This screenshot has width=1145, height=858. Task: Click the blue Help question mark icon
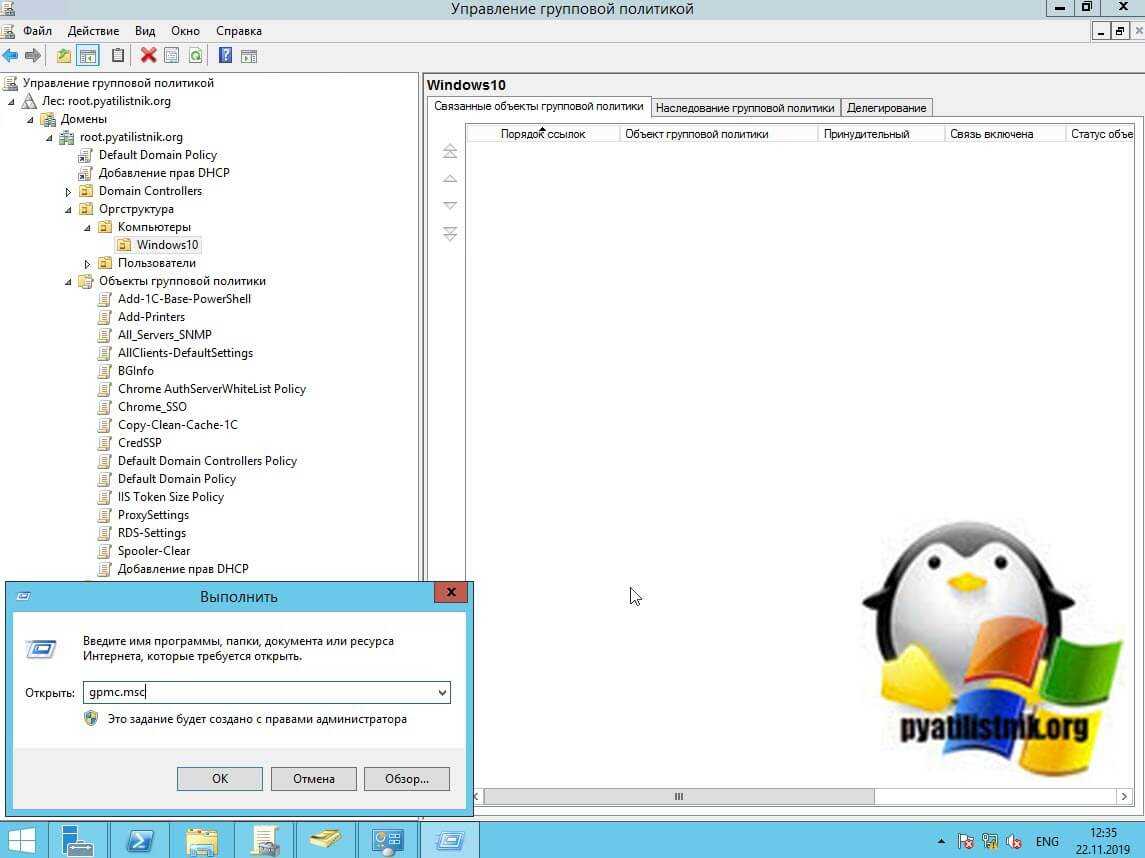tap(225, 56)
